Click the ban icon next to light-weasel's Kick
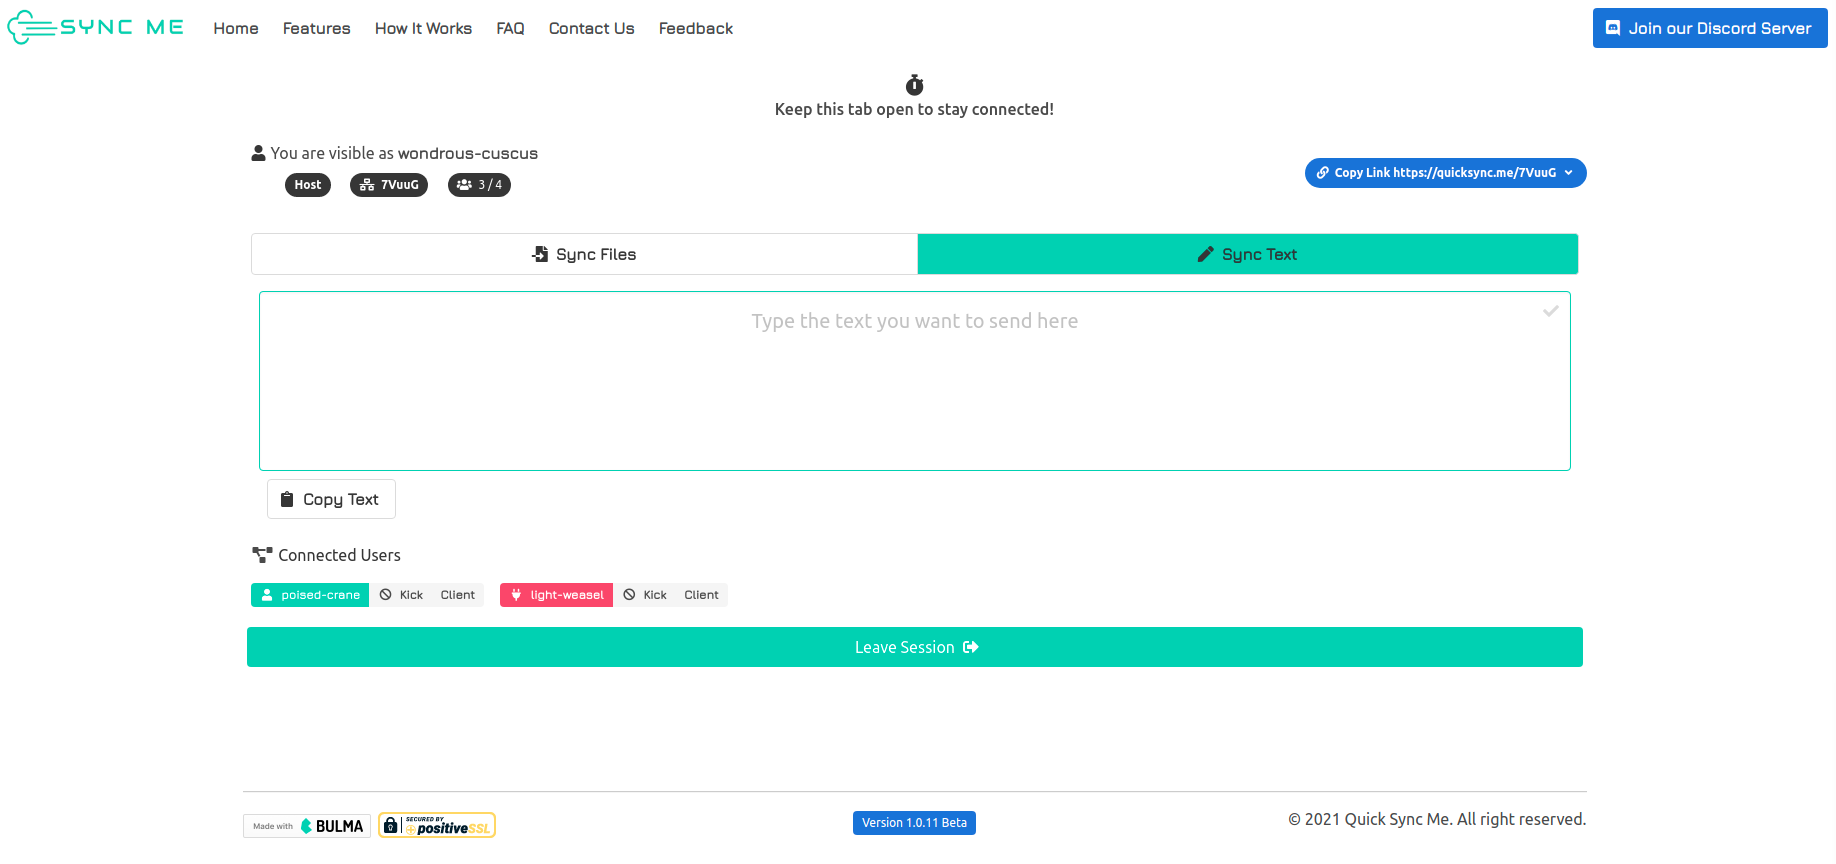Viewport: 1836px width, 864px height. [629, 595]
